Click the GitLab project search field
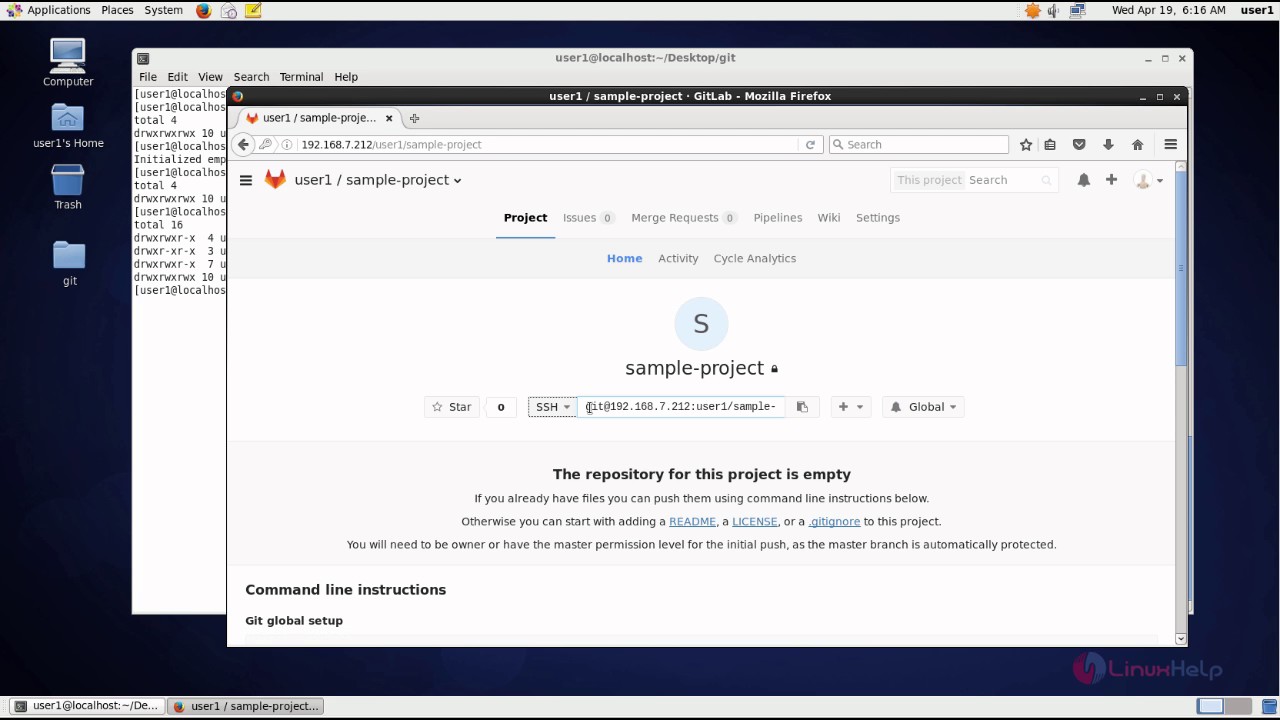 click(x=974, y=180)
